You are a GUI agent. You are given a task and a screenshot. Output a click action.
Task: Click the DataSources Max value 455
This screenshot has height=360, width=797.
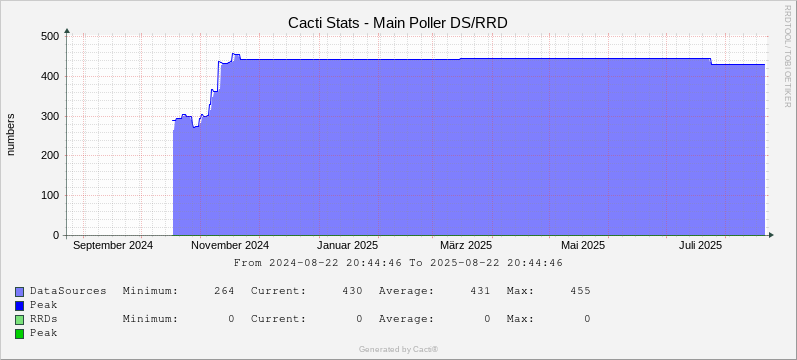(x=580, y=291)
